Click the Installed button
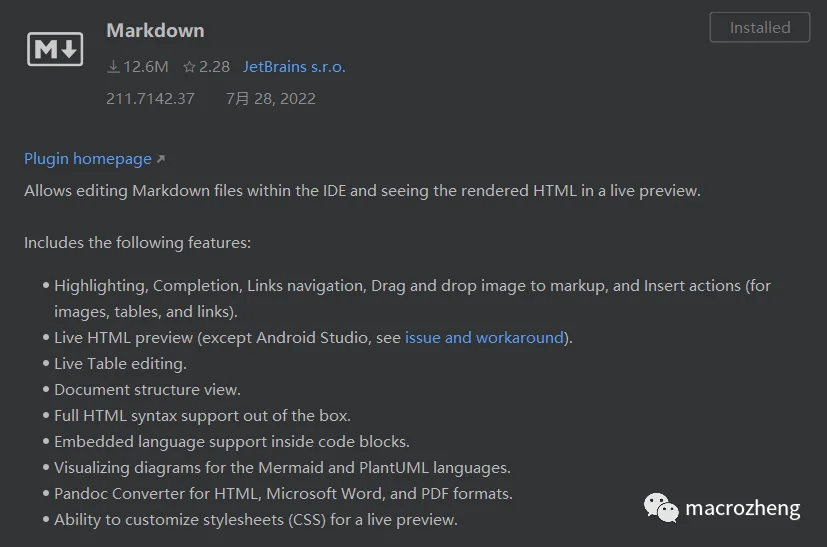 coord(759,27)
